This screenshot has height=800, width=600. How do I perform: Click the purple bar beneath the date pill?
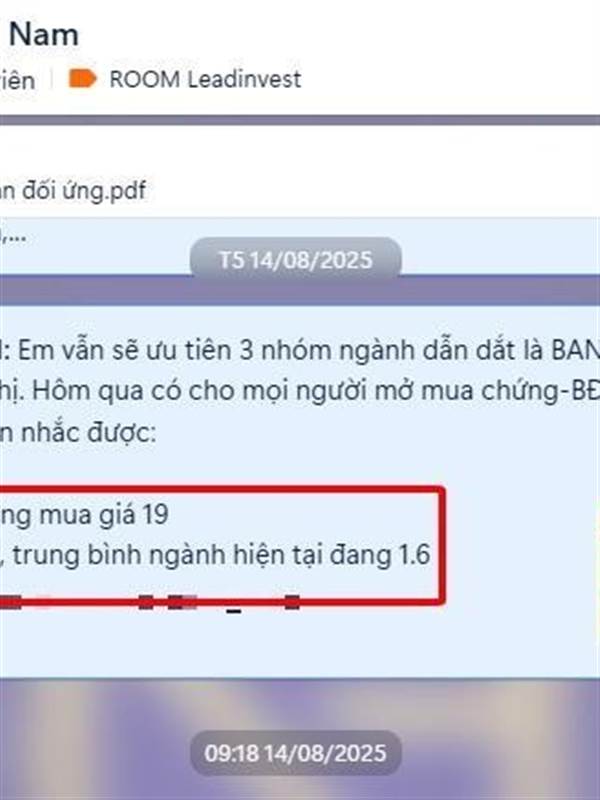300,291
